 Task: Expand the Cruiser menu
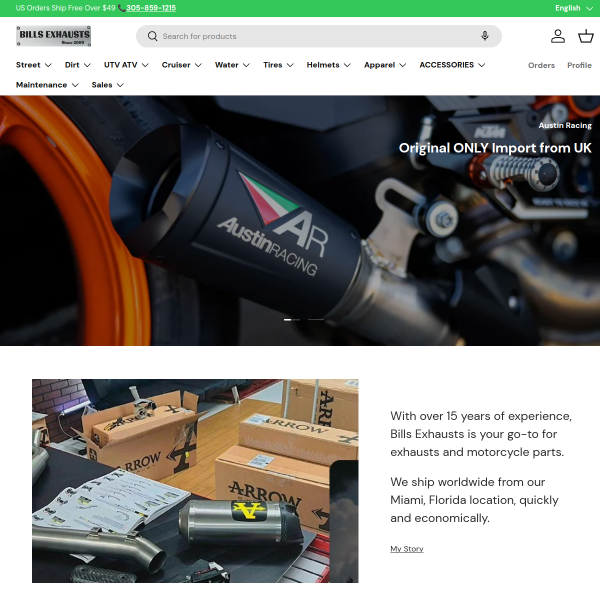181,65
